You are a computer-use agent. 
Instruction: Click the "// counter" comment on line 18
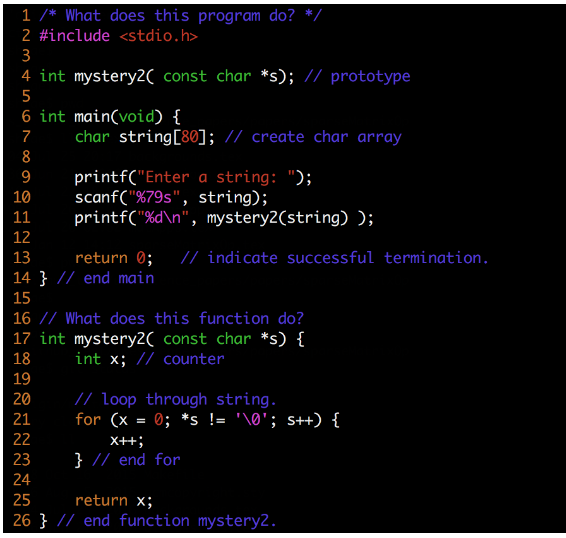(x=180, y=359)
